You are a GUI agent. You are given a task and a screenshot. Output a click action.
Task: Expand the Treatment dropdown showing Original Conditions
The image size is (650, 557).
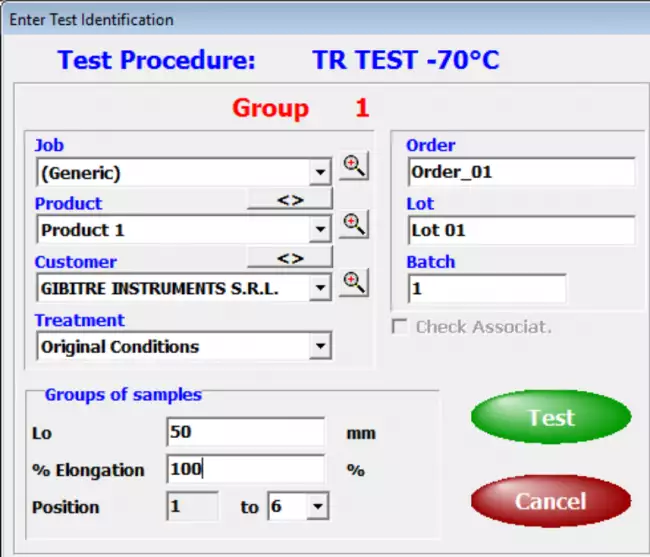[320, 347]
